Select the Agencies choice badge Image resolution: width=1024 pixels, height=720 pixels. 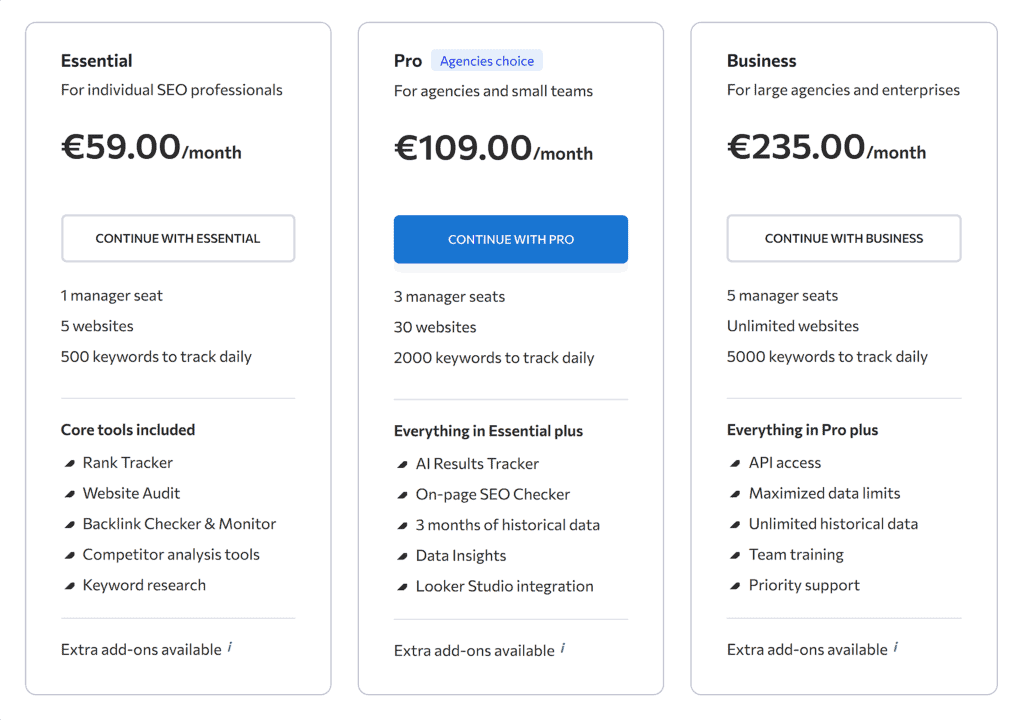pos(487,60)
